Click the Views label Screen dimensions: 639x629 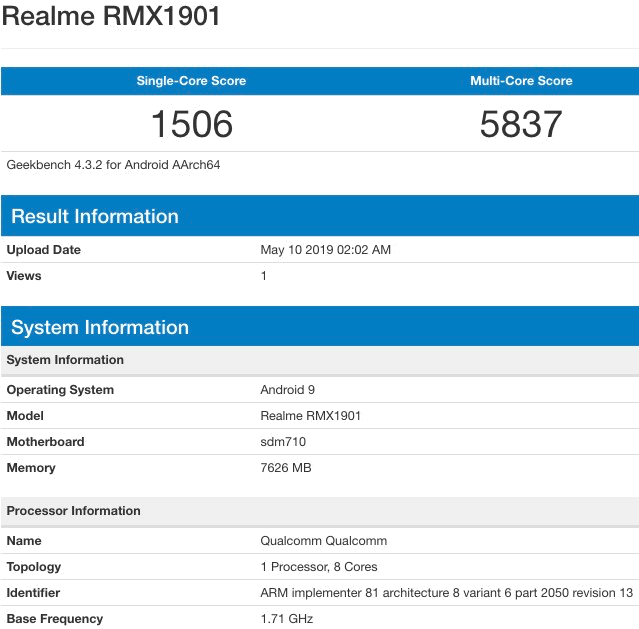click(24, 276)
